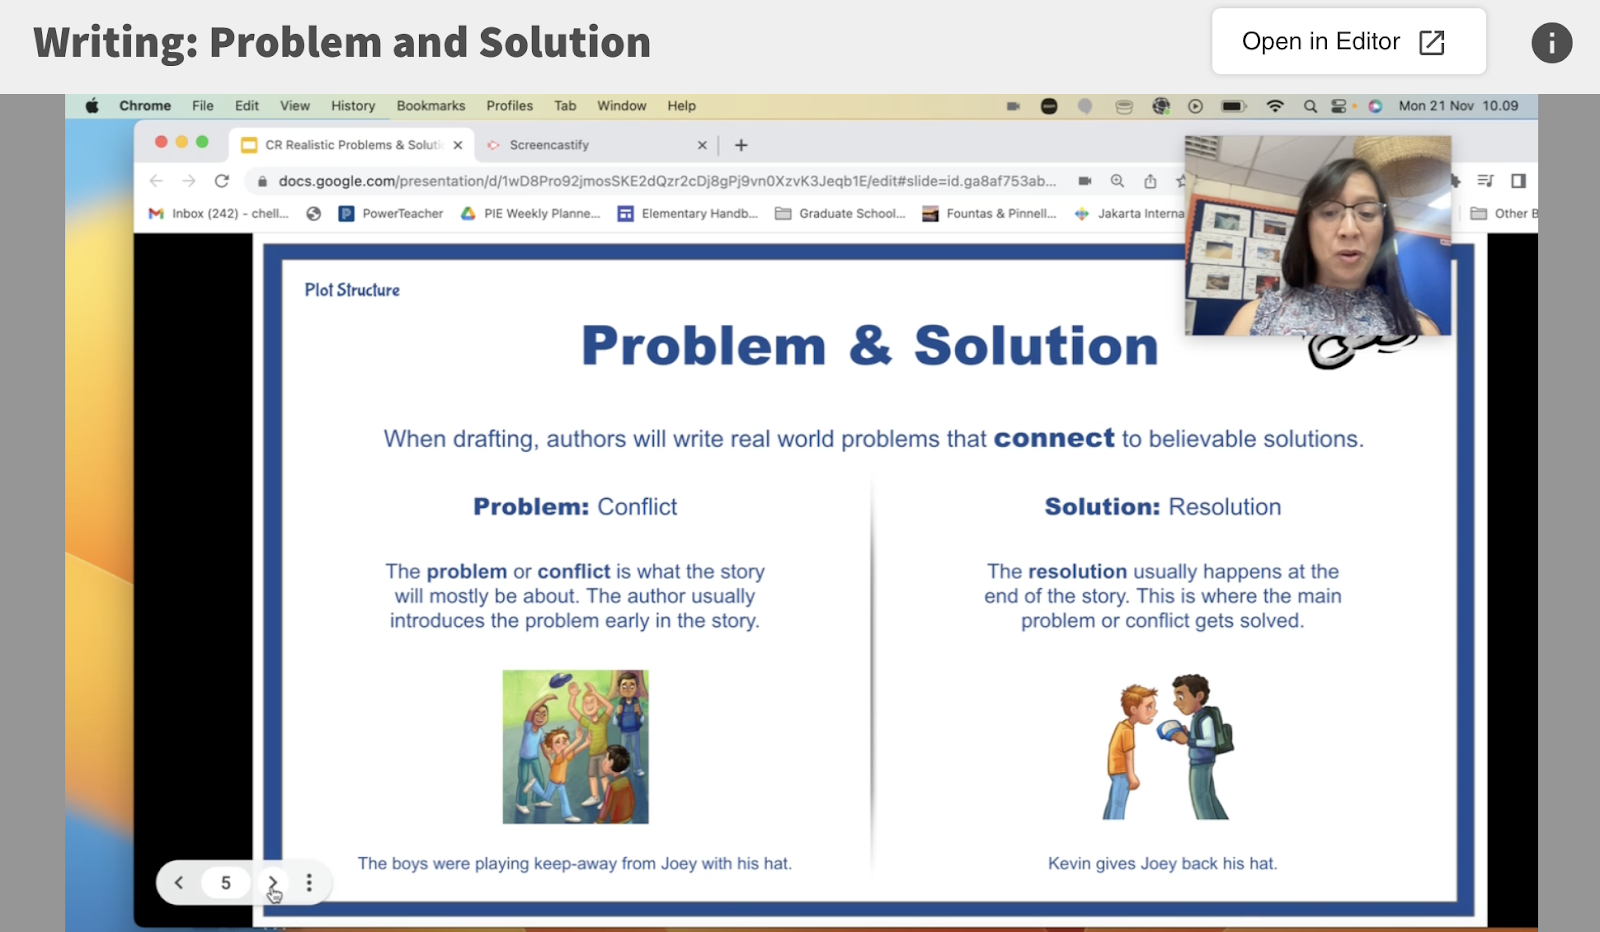
Task: Click the Plot Structure label on slide
Action: [x=352, y=290]
